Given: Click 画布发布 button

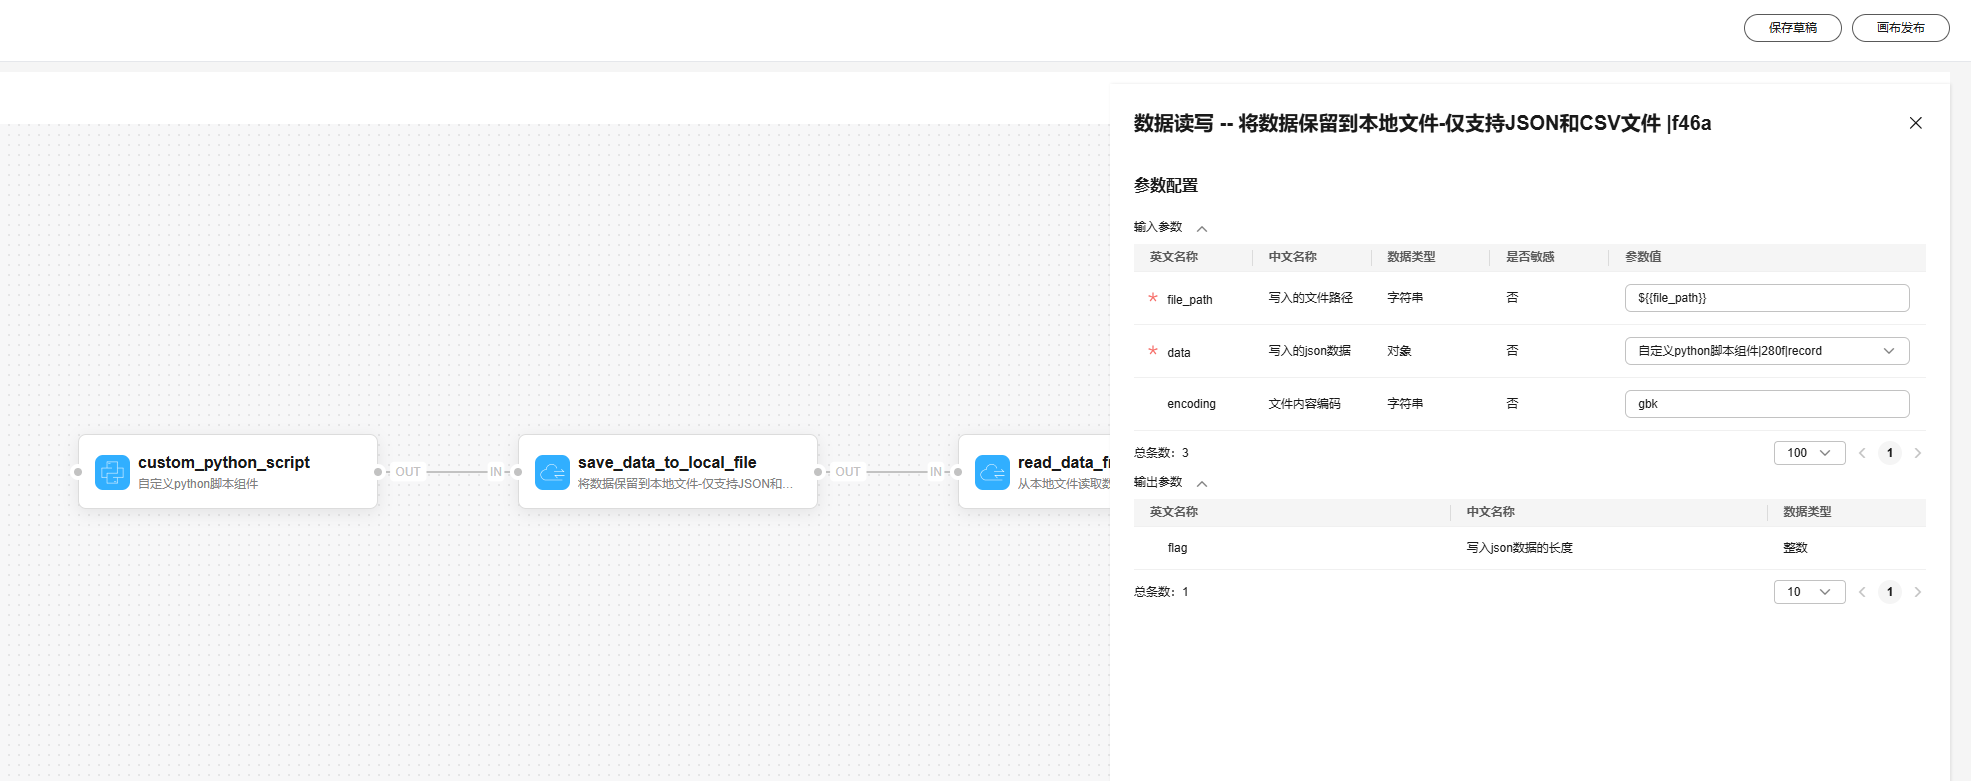Looking at the screenshot, I should [1900, 28].
